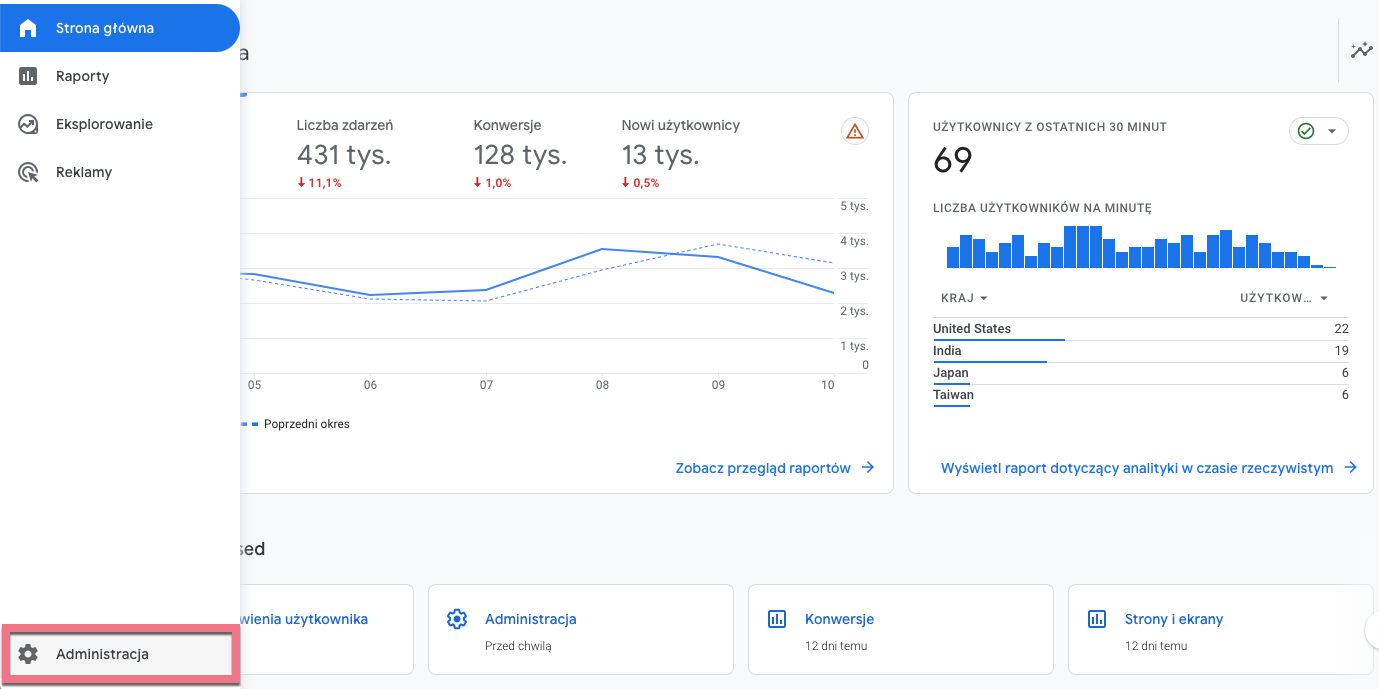Click the Strona główna home icon
The height and width of the screenshot is (689, 1379).
[x=28, y=28]
